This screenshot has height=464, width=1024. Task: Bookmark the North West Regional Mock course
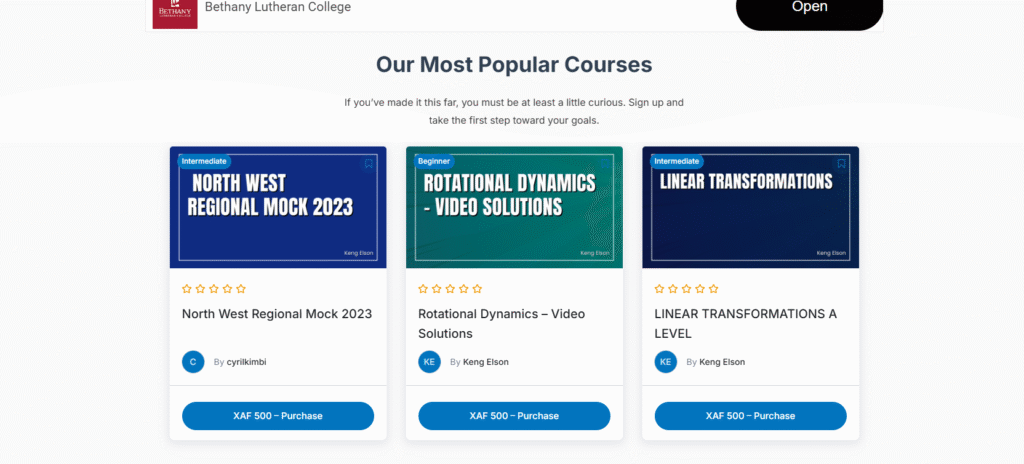pos(368,163)
